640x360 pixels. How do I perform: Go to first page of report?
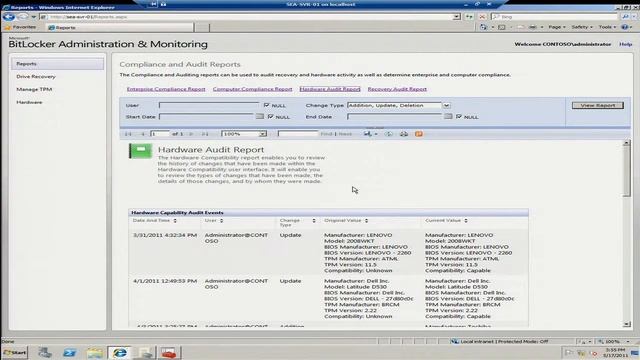[x=128, y=134]
